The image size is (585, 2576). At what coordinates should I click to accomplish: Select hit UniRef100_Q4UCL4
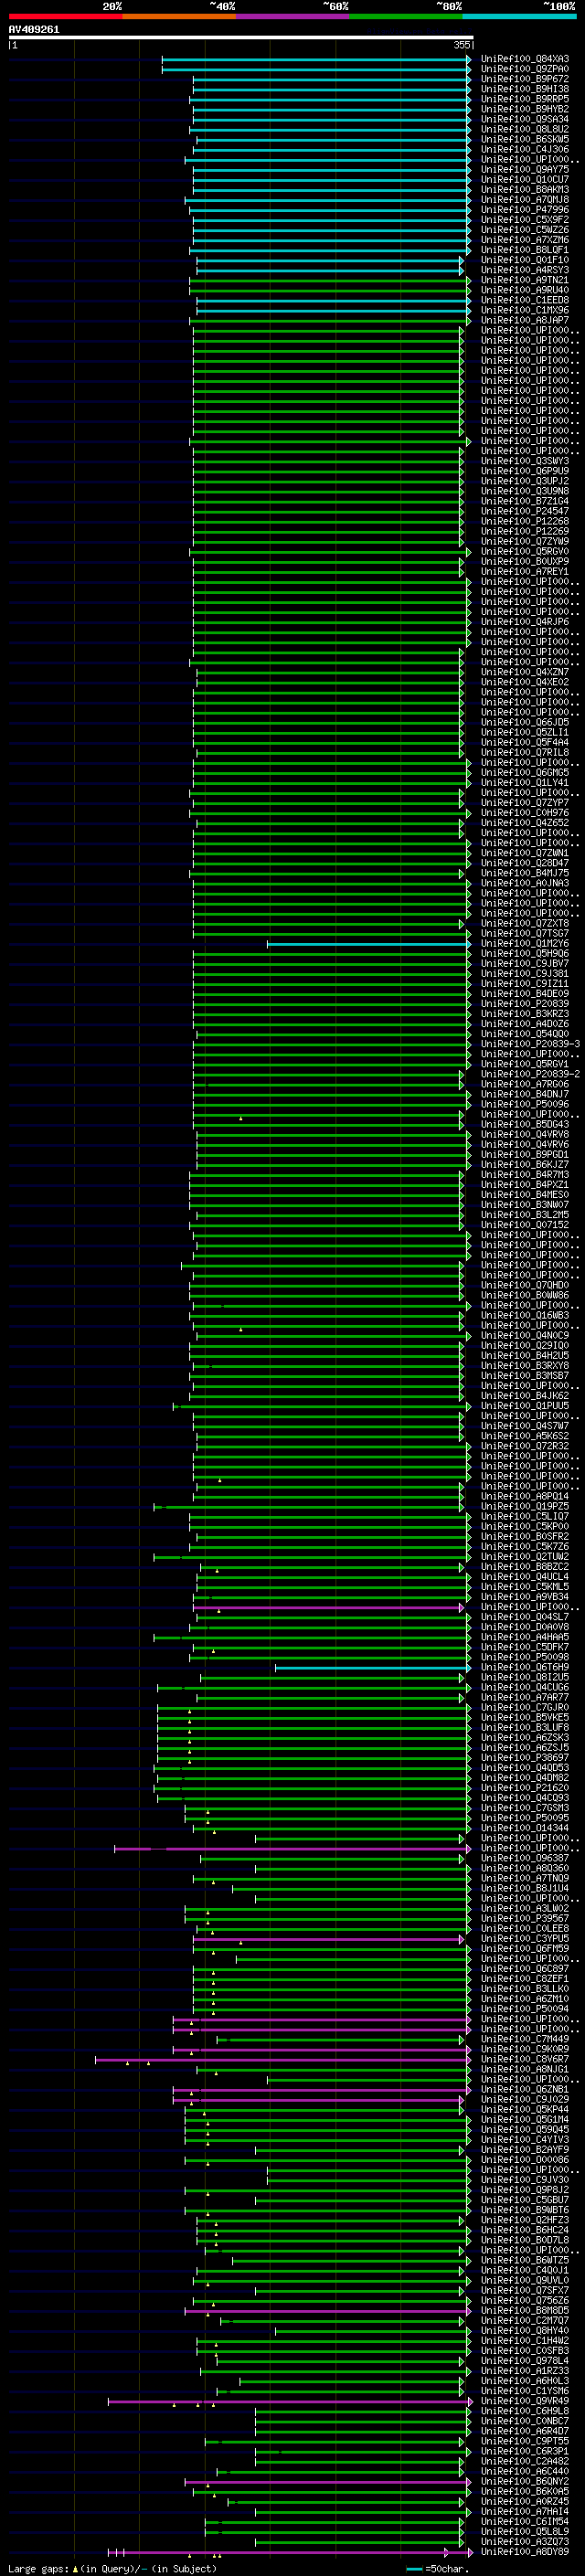point(524,1577)
